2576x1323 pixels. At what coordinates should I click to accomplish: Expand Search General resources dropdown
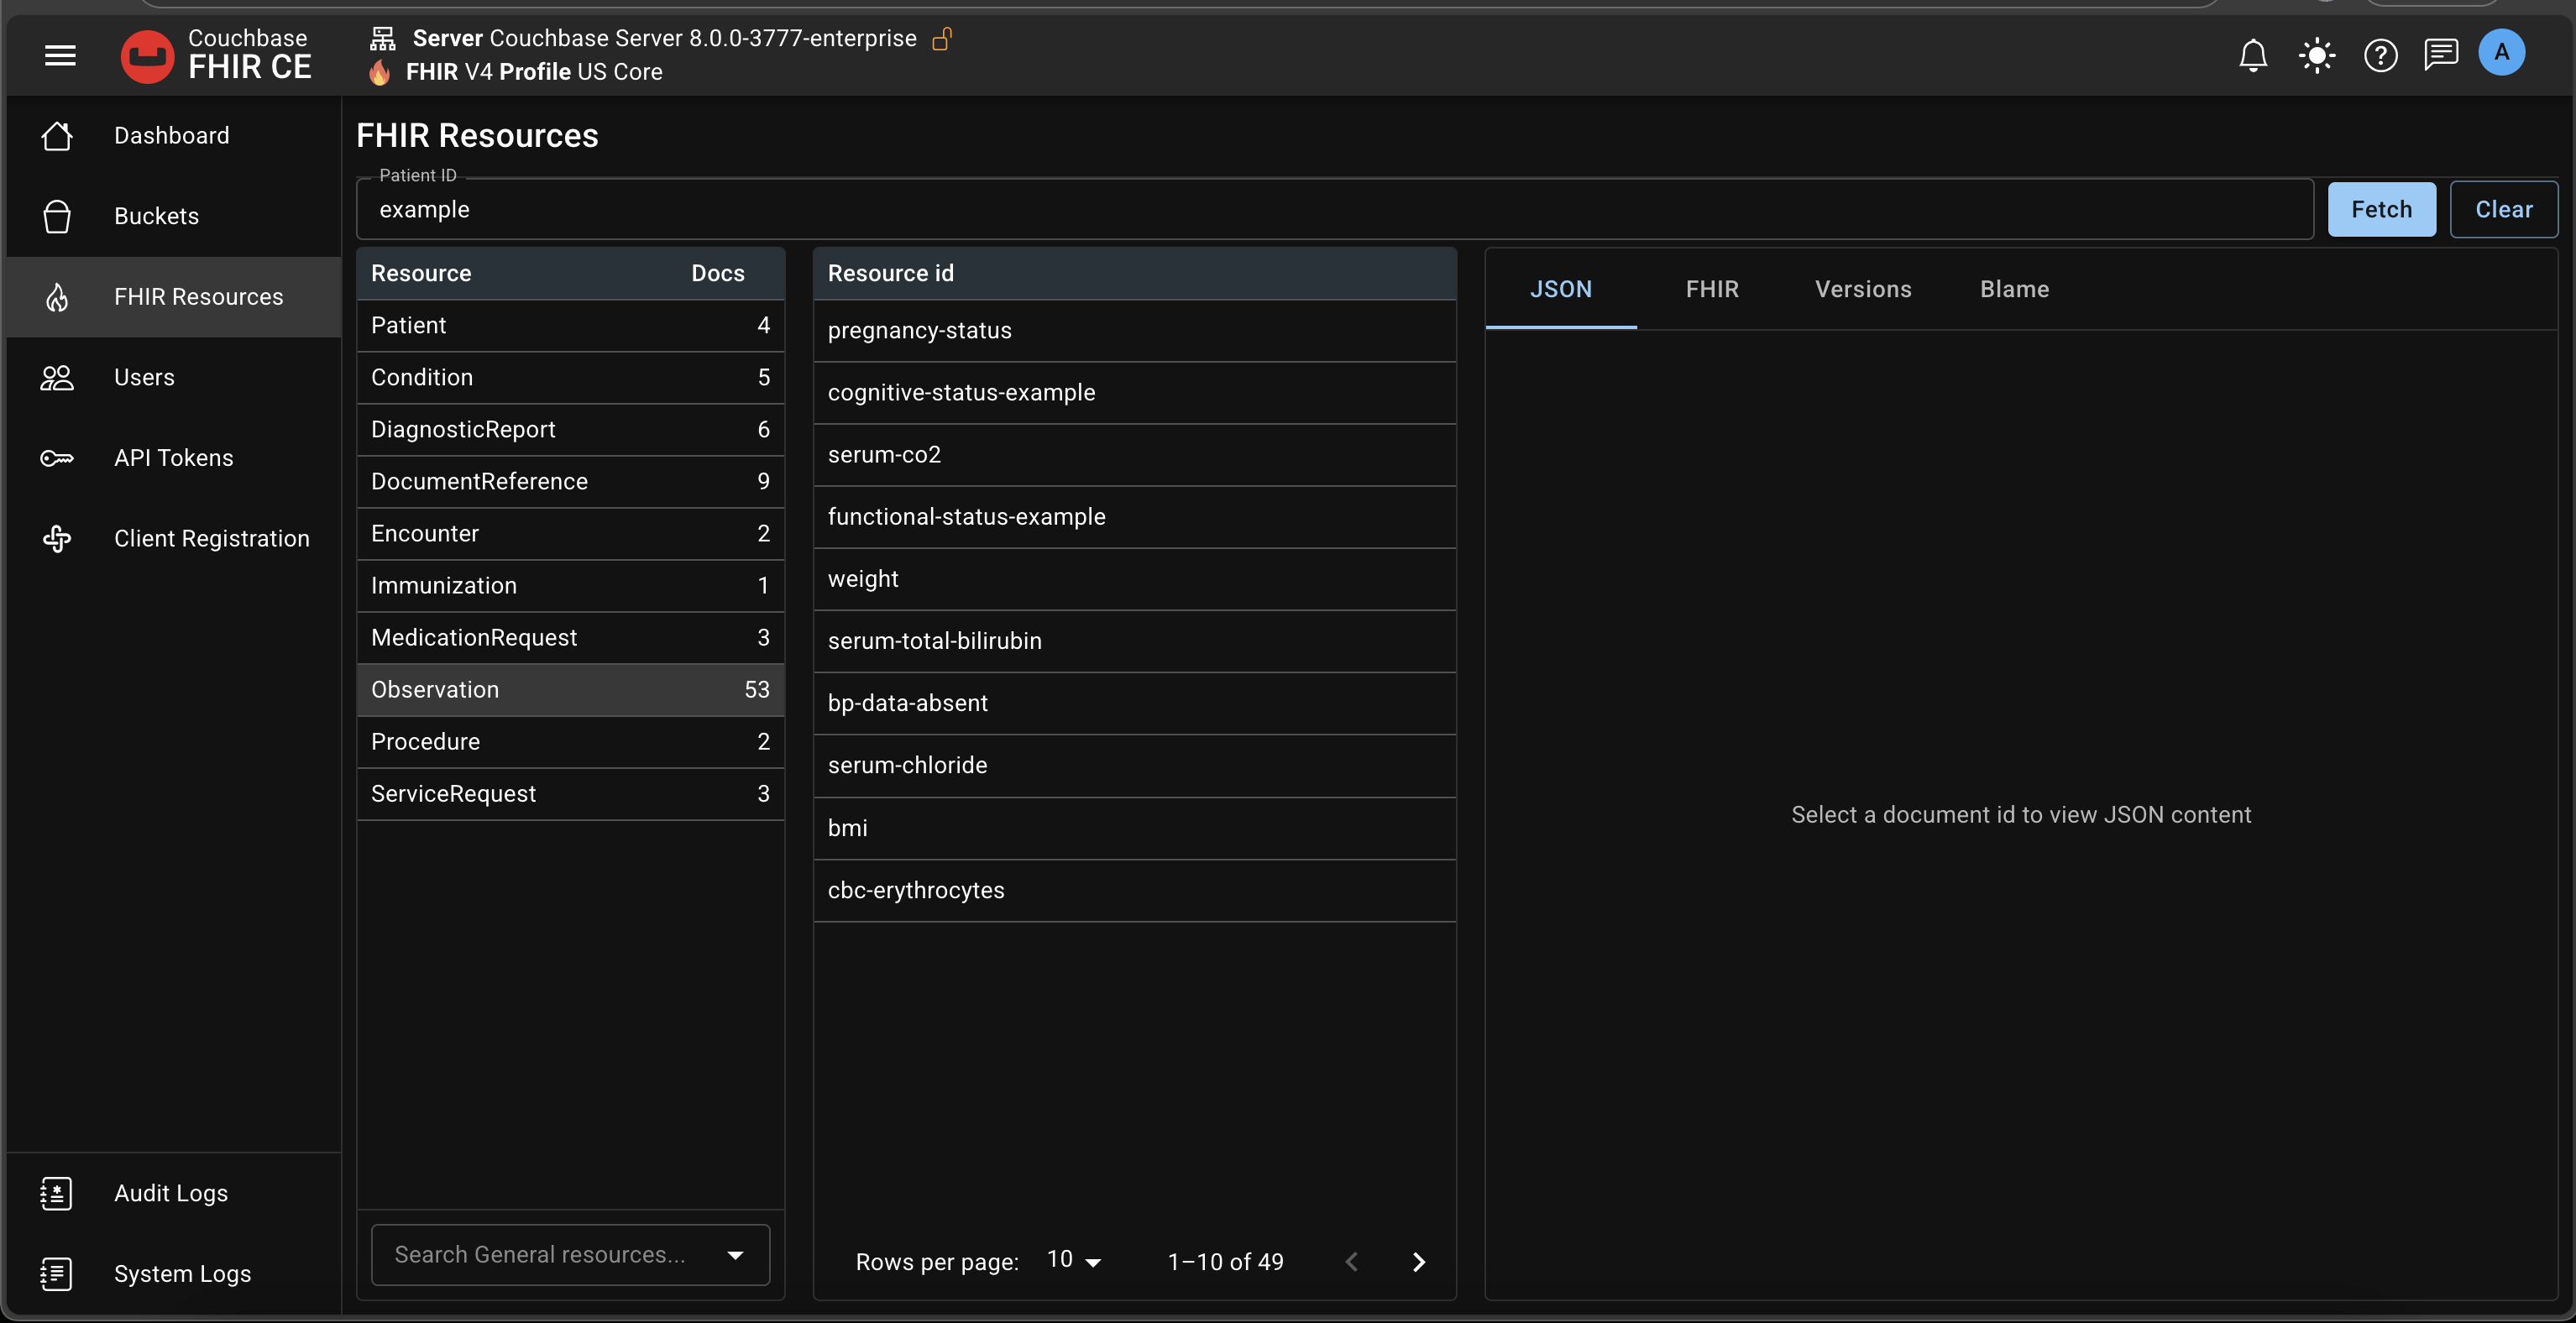[x=735, y=1255]
